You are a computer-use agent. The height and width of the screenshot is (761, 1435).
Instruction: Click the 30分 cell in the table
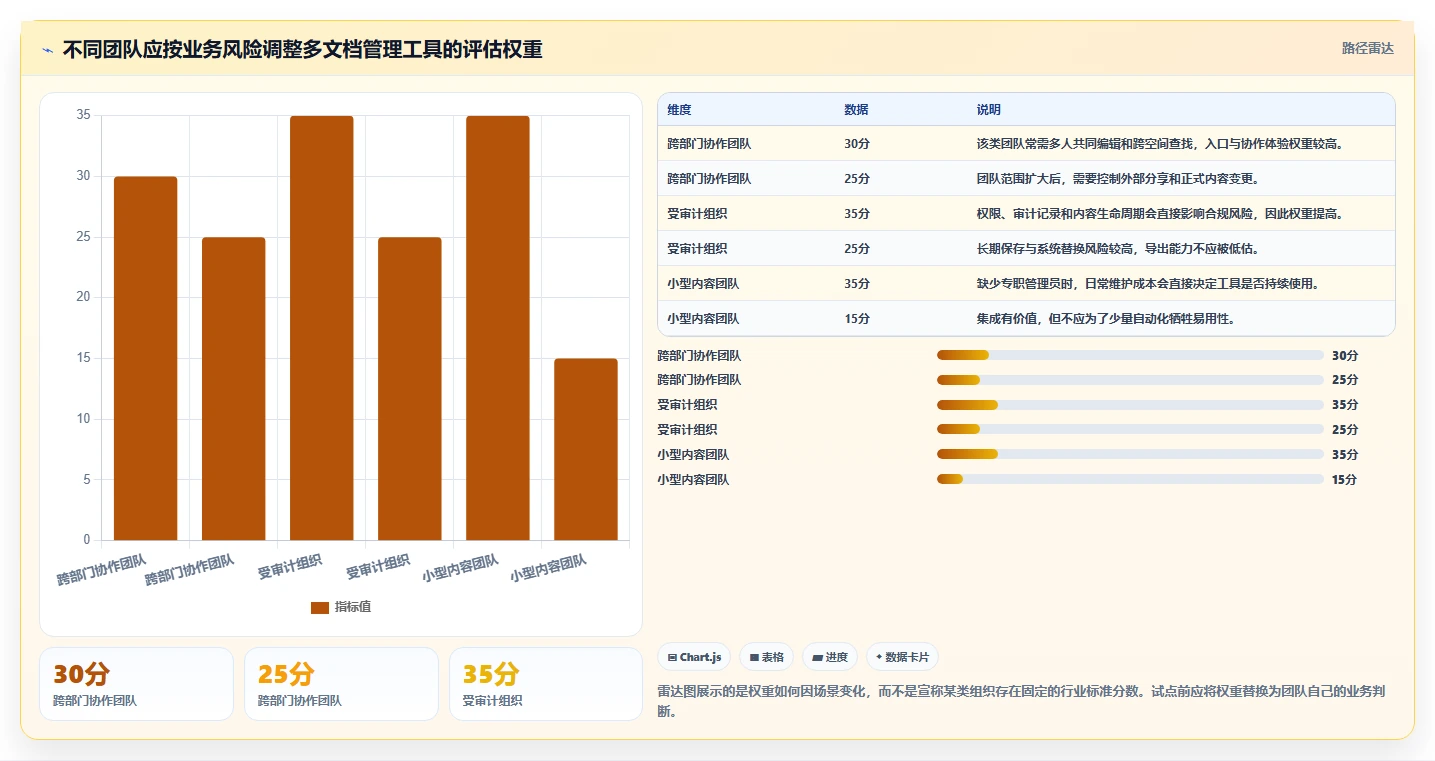tap(857, 144)
